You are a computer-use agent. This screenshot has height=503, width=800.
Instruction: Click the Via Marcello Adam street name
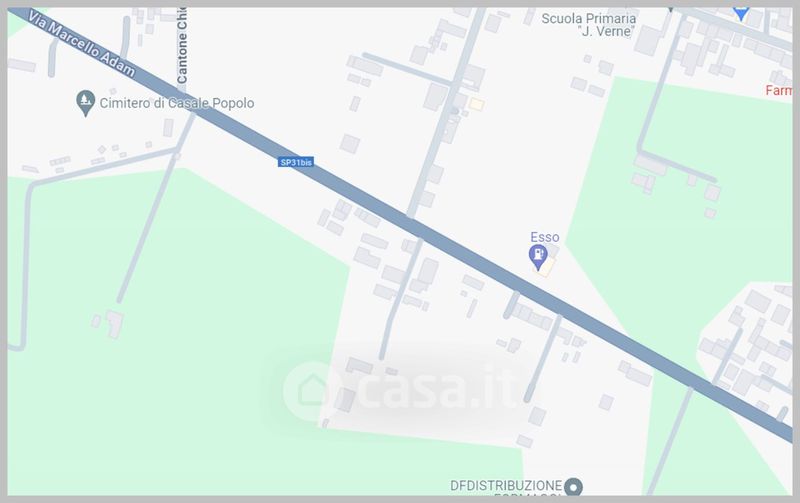(x=82, y=44)
